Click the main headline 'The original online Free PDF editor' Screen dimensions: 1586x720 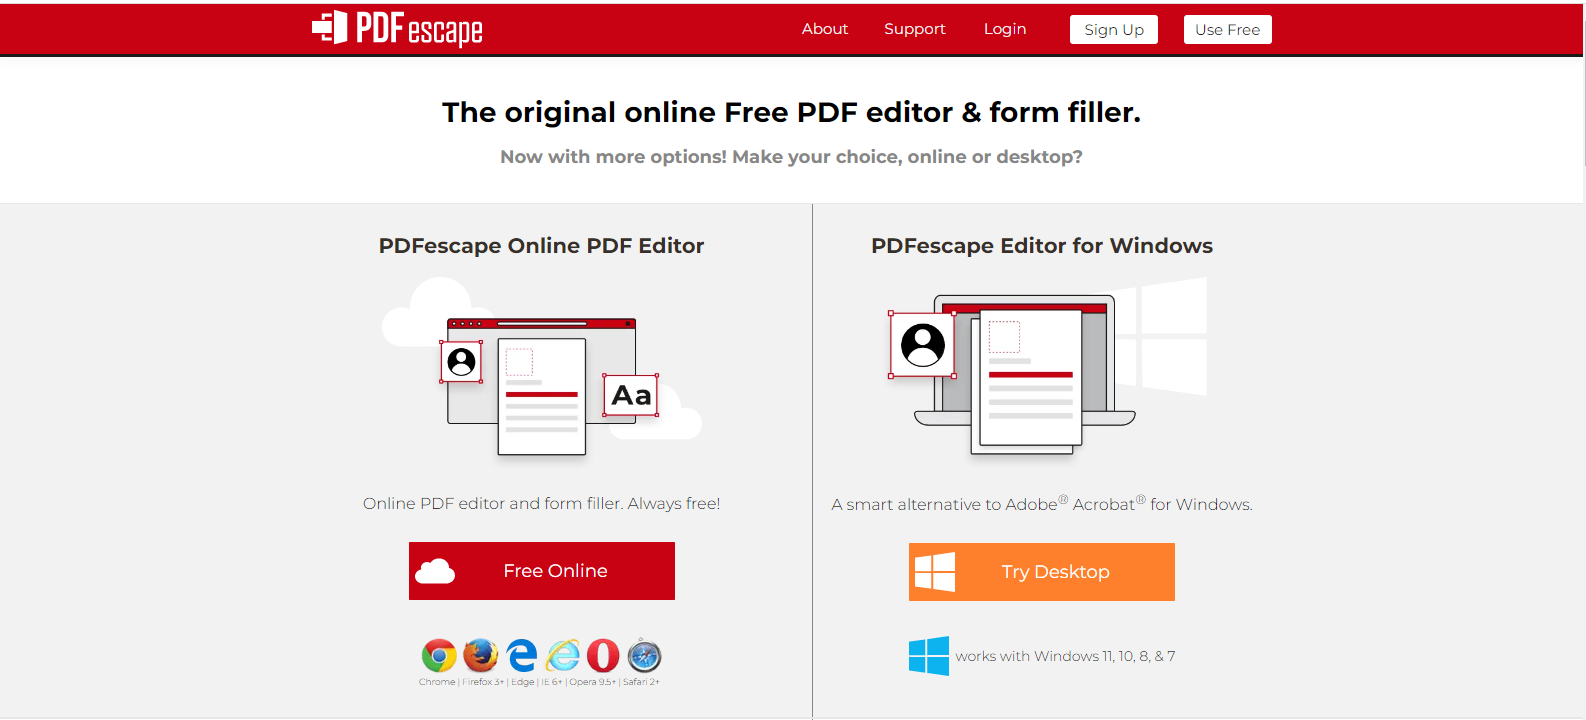(x=791, y=112)
